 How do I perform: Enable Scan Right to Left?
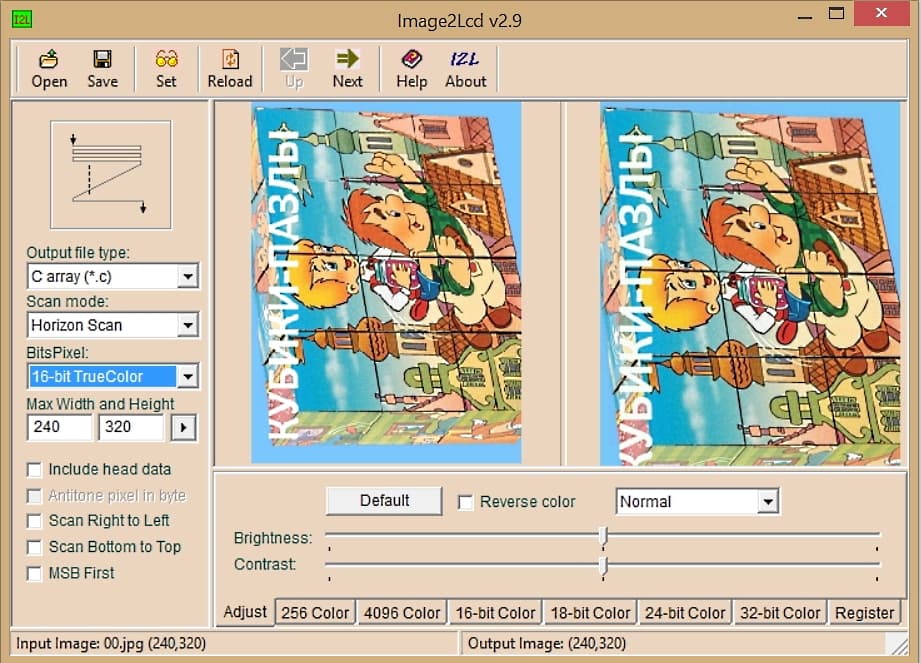[35, 521]
